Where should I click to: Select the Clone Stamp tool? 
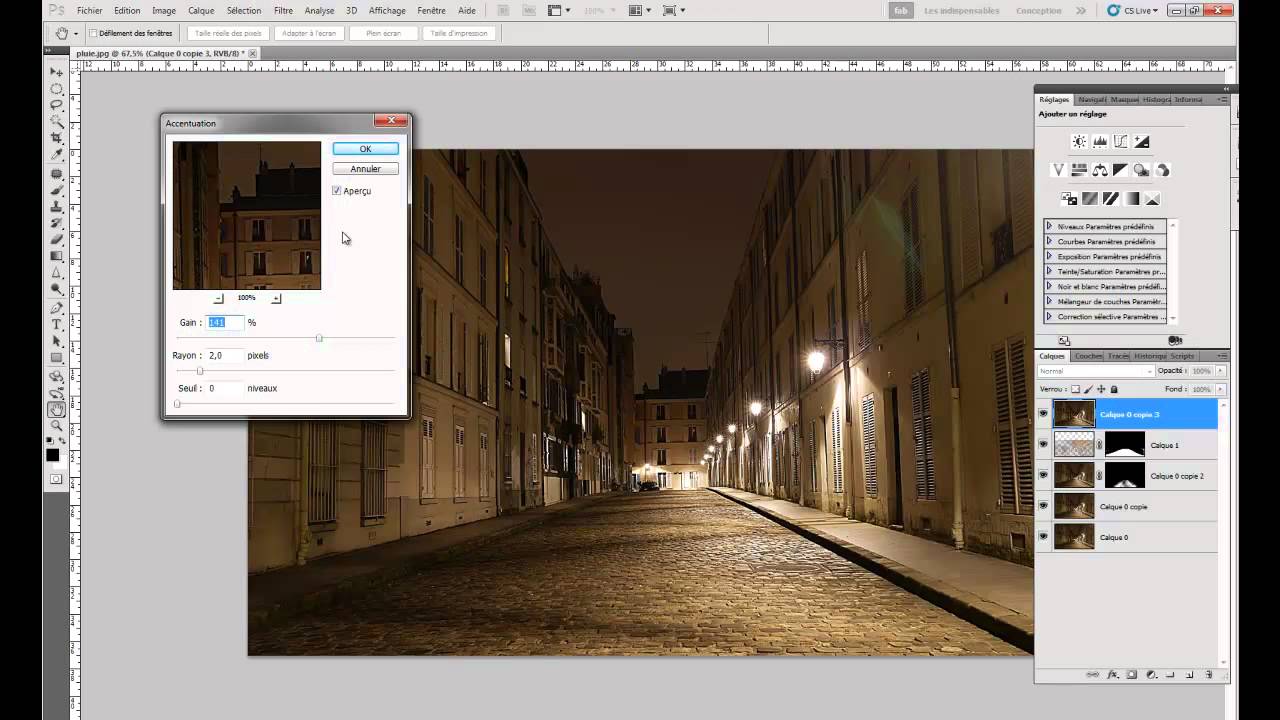coord(56,207)
